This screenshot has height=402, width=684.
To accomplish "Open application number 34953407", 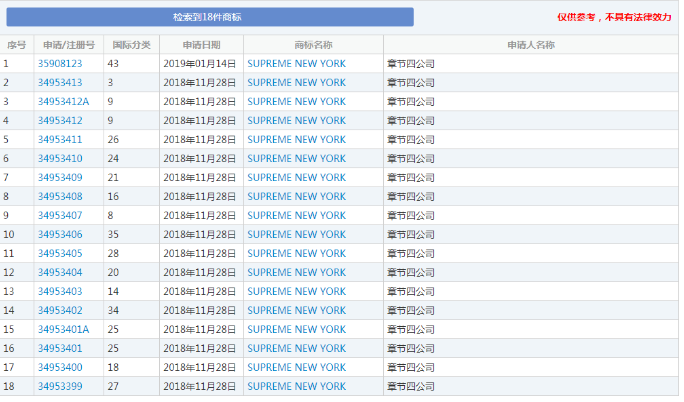I will coord(60,215).
